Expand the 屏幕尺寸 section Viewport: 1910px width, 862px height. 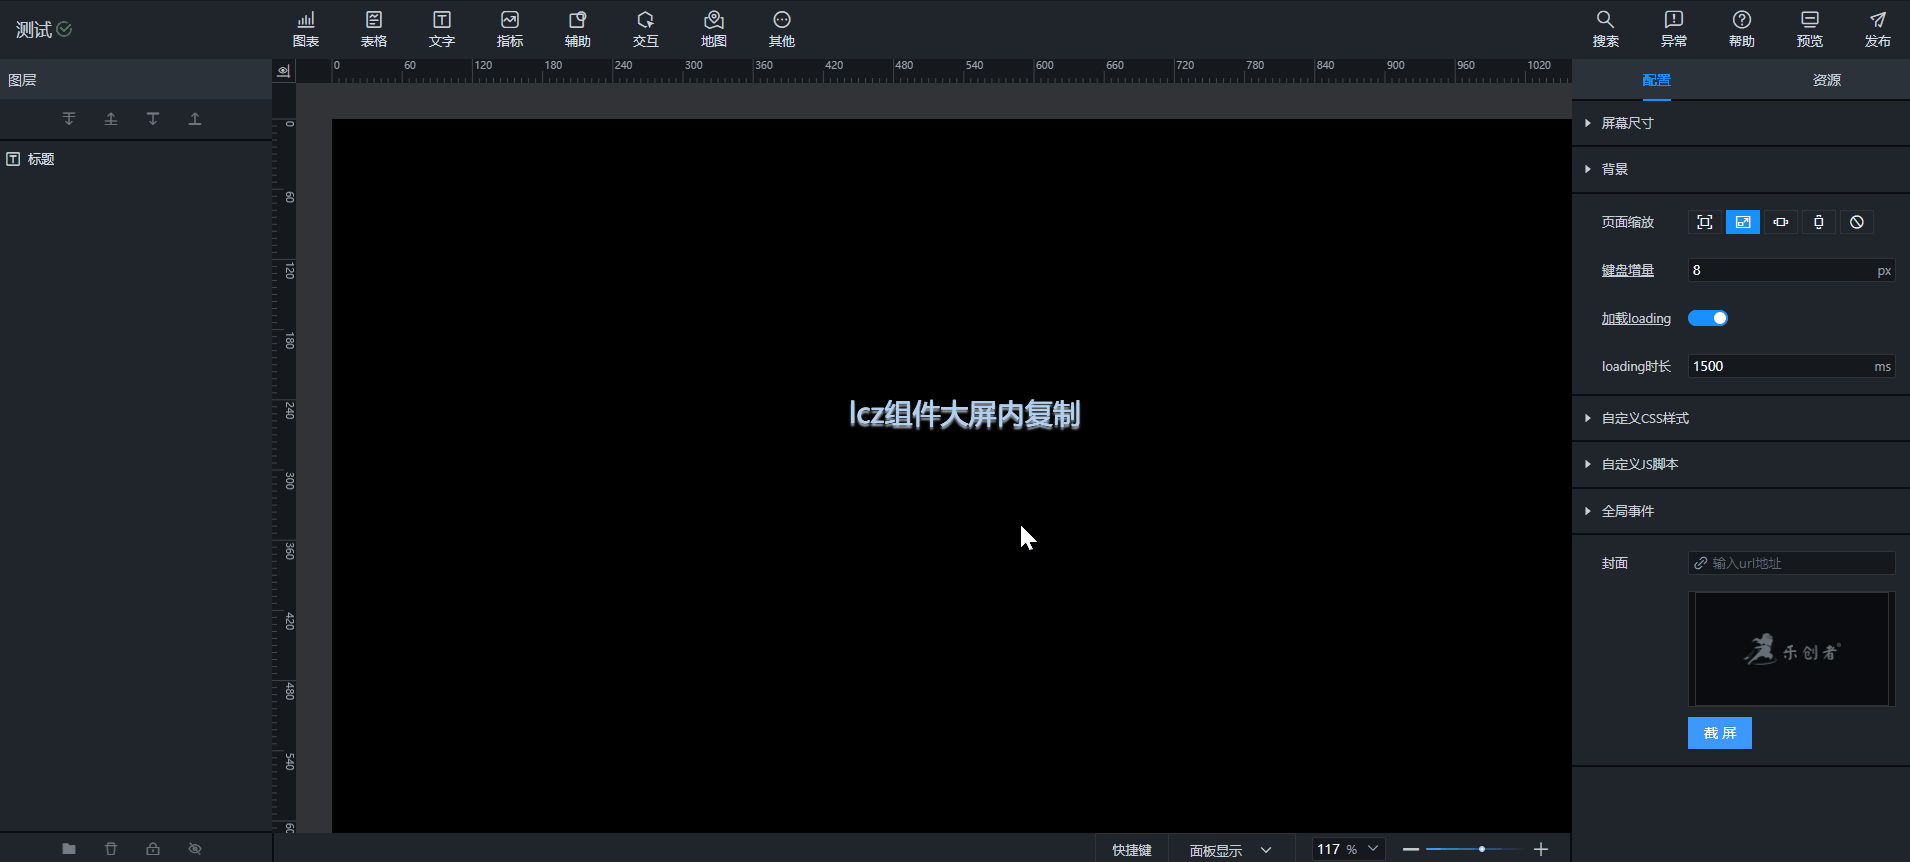(x=1627, y=123)
